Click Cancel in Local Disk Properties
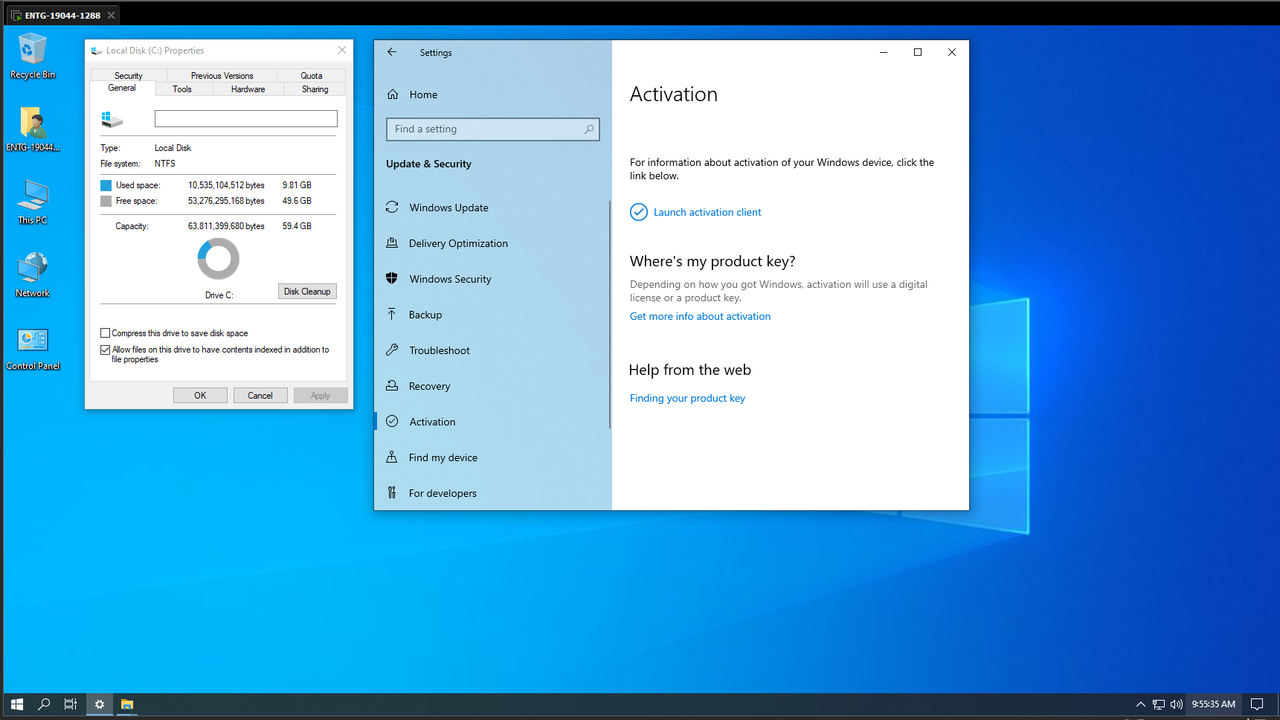This screenshot has width=1280, height=720. [x=260, y=395]
